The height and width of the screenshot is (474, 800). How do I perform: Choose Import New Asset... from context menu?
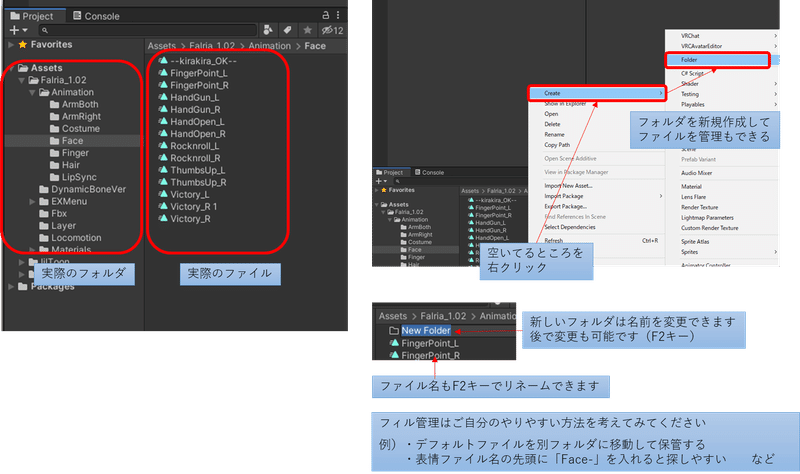point(568,186)
